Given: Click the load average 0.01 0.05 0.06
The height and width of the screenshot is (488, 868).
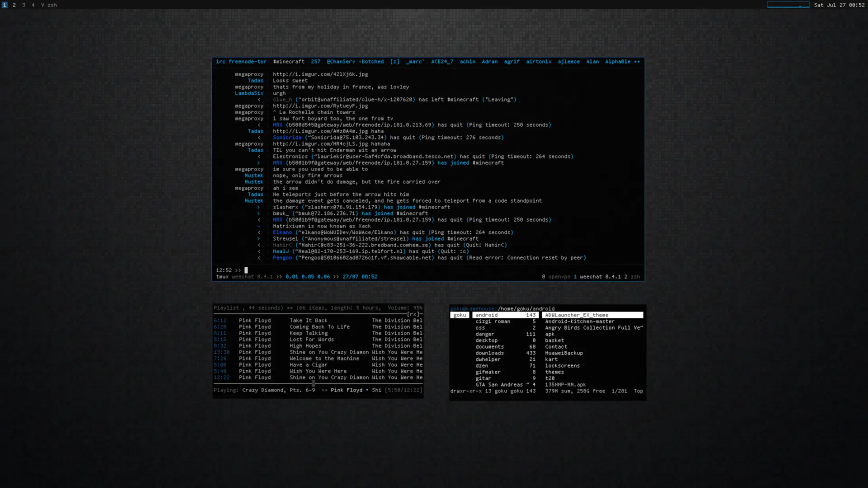Looking at the screenshot, I should [x=307, y=277].
